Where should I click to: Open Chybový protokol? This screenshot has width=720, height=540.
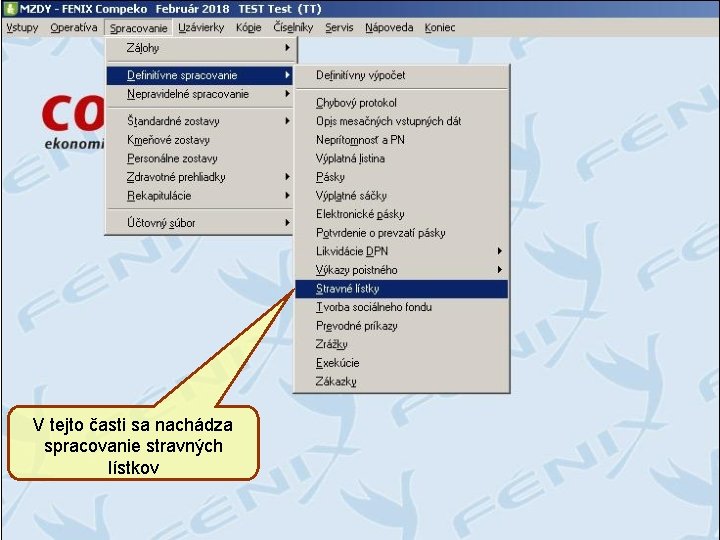tap(402, 103)
